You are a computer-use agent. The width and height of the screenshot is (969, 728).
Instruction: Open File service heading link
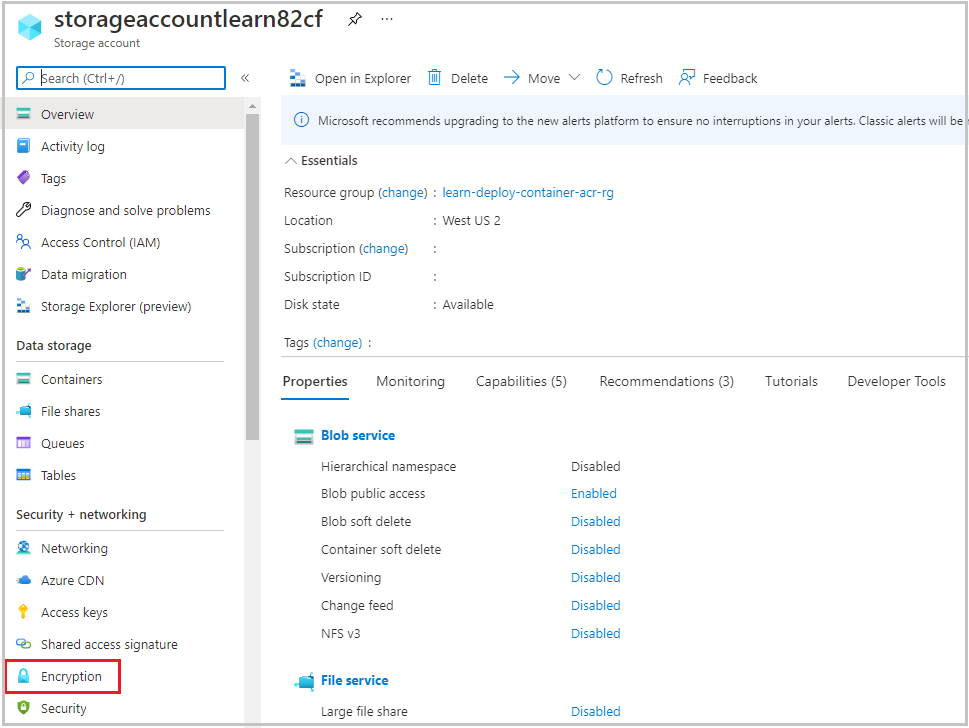pyautogui.click(x=355, y=680)
